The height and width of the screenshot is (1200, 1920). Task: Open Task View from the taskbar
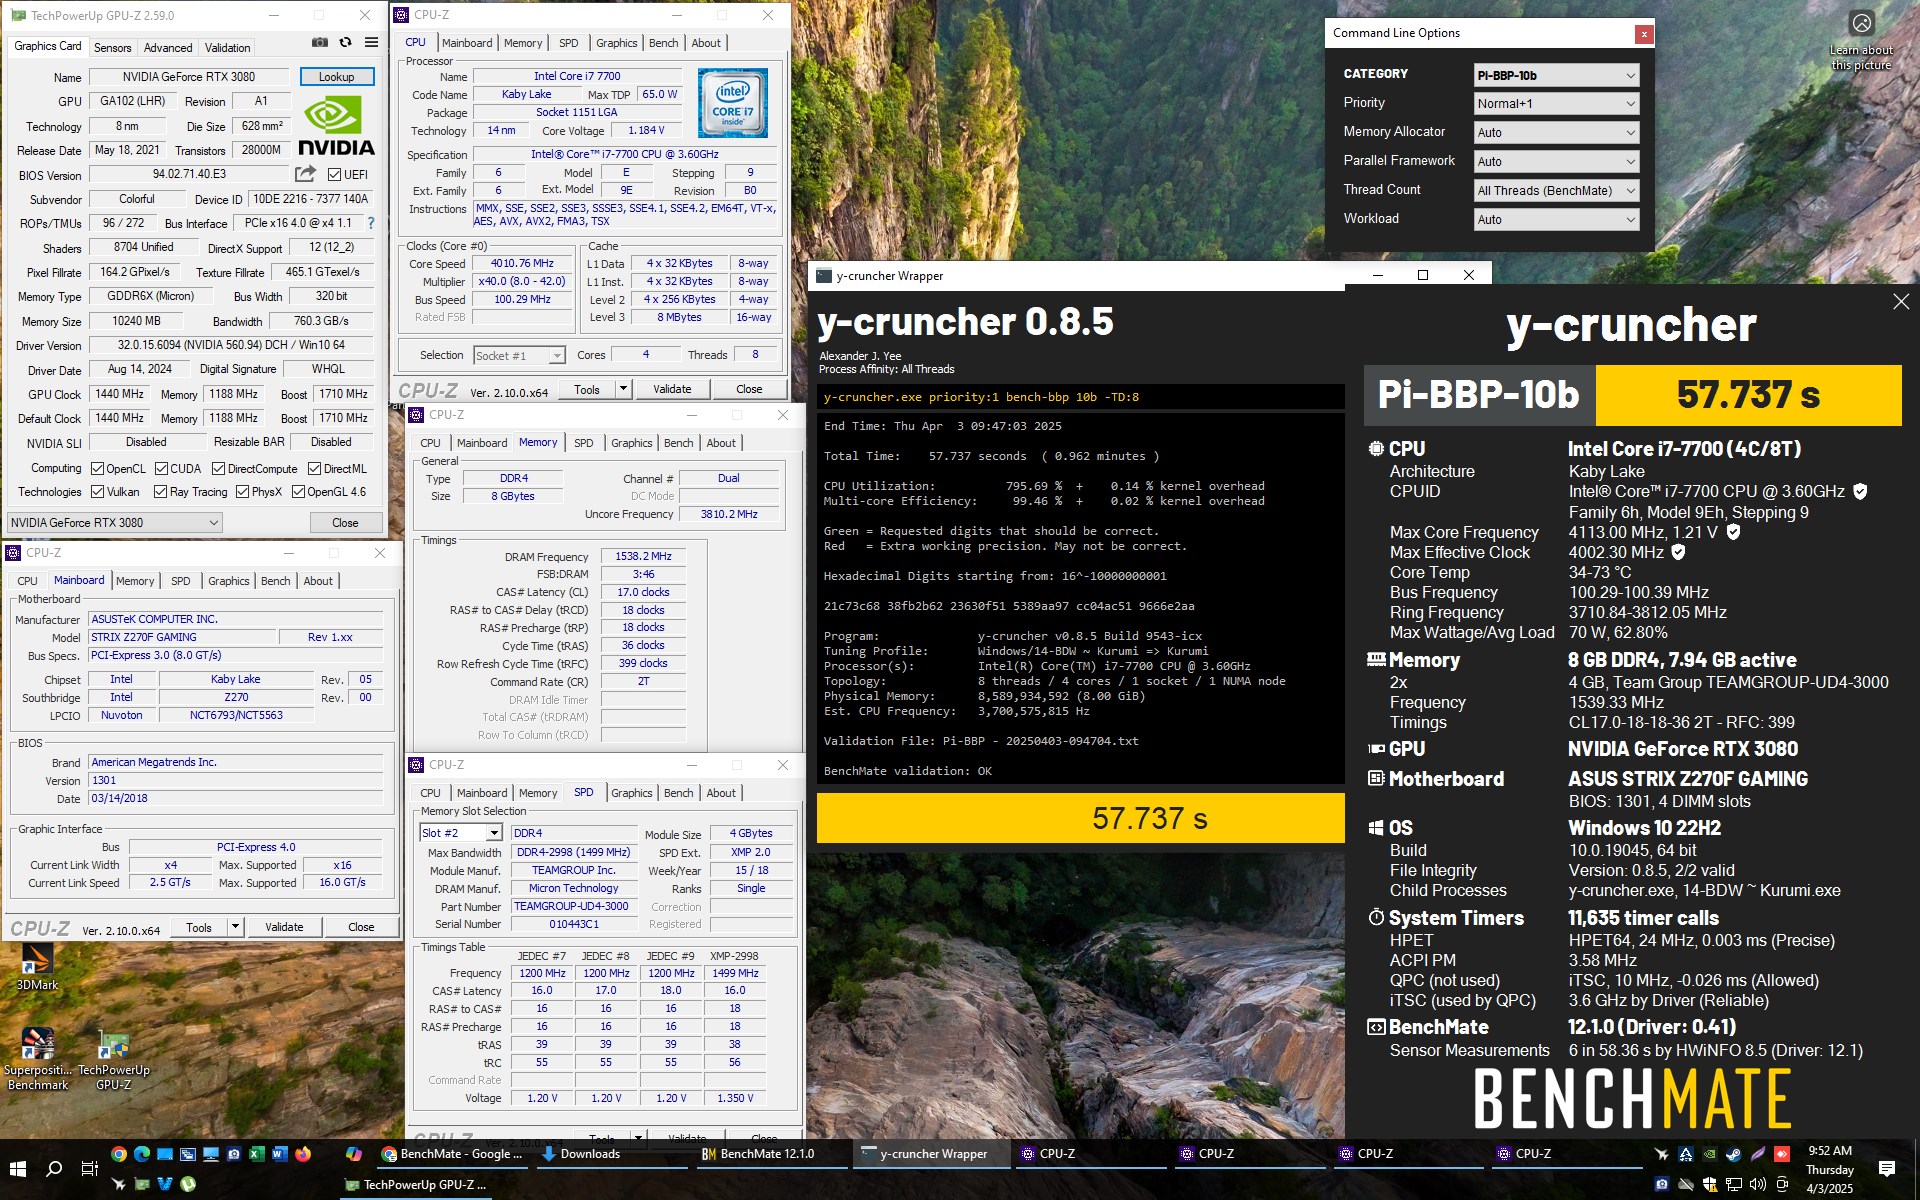point(89,1169)
